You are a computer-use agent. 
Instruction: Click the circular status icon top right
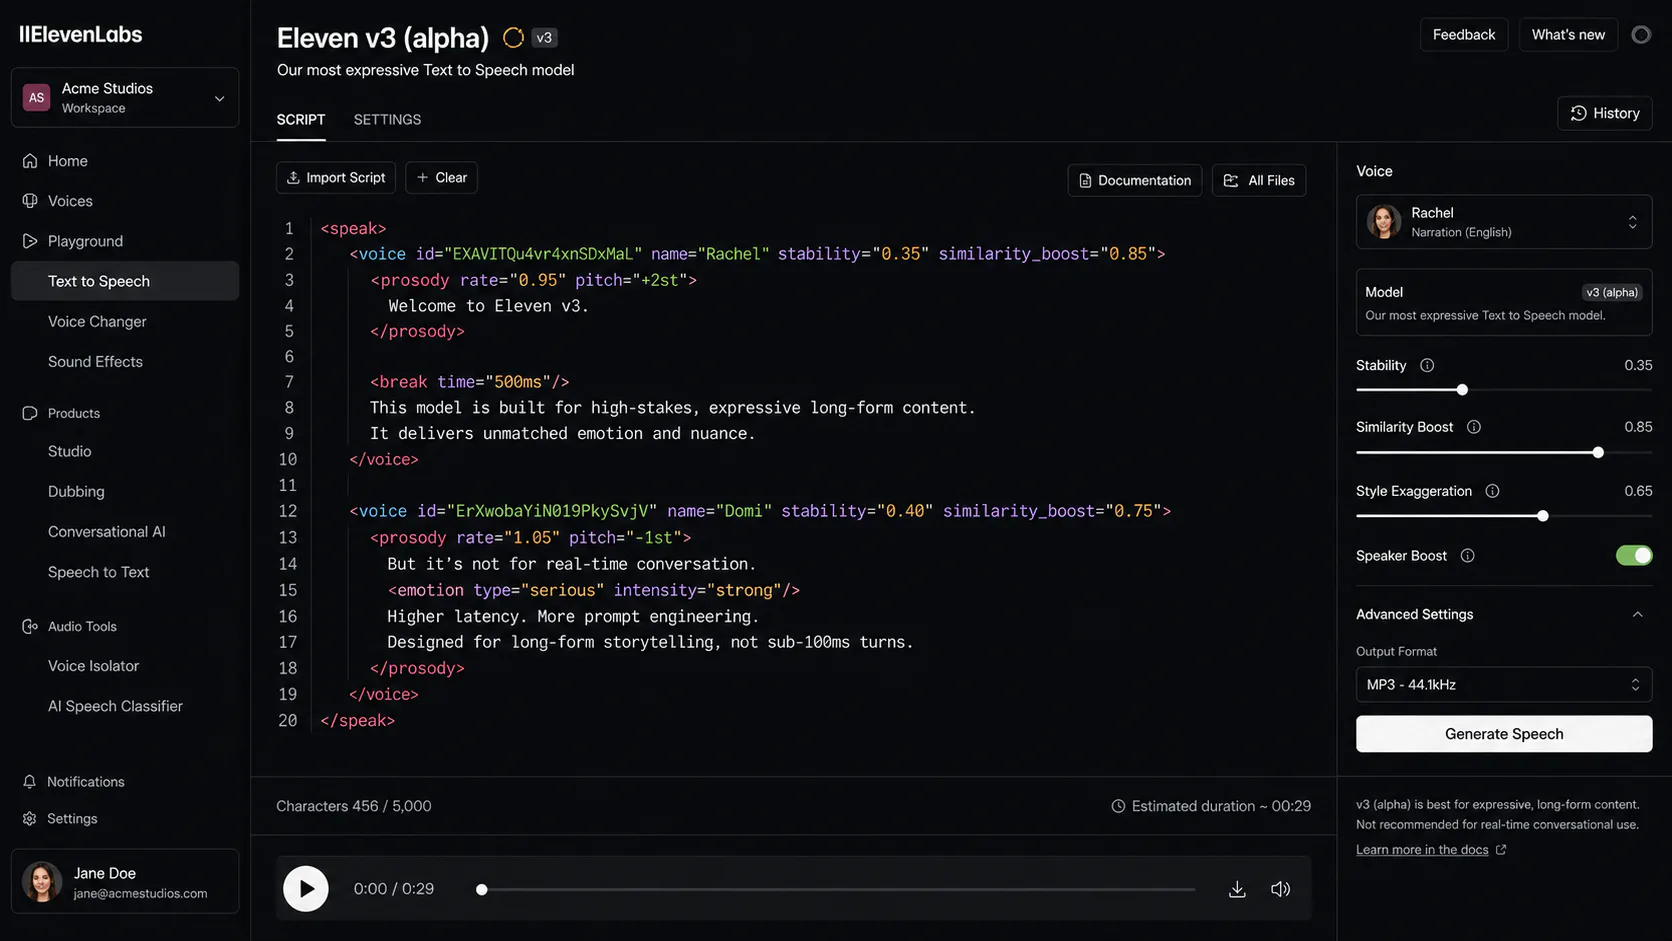click(1641, 34)
